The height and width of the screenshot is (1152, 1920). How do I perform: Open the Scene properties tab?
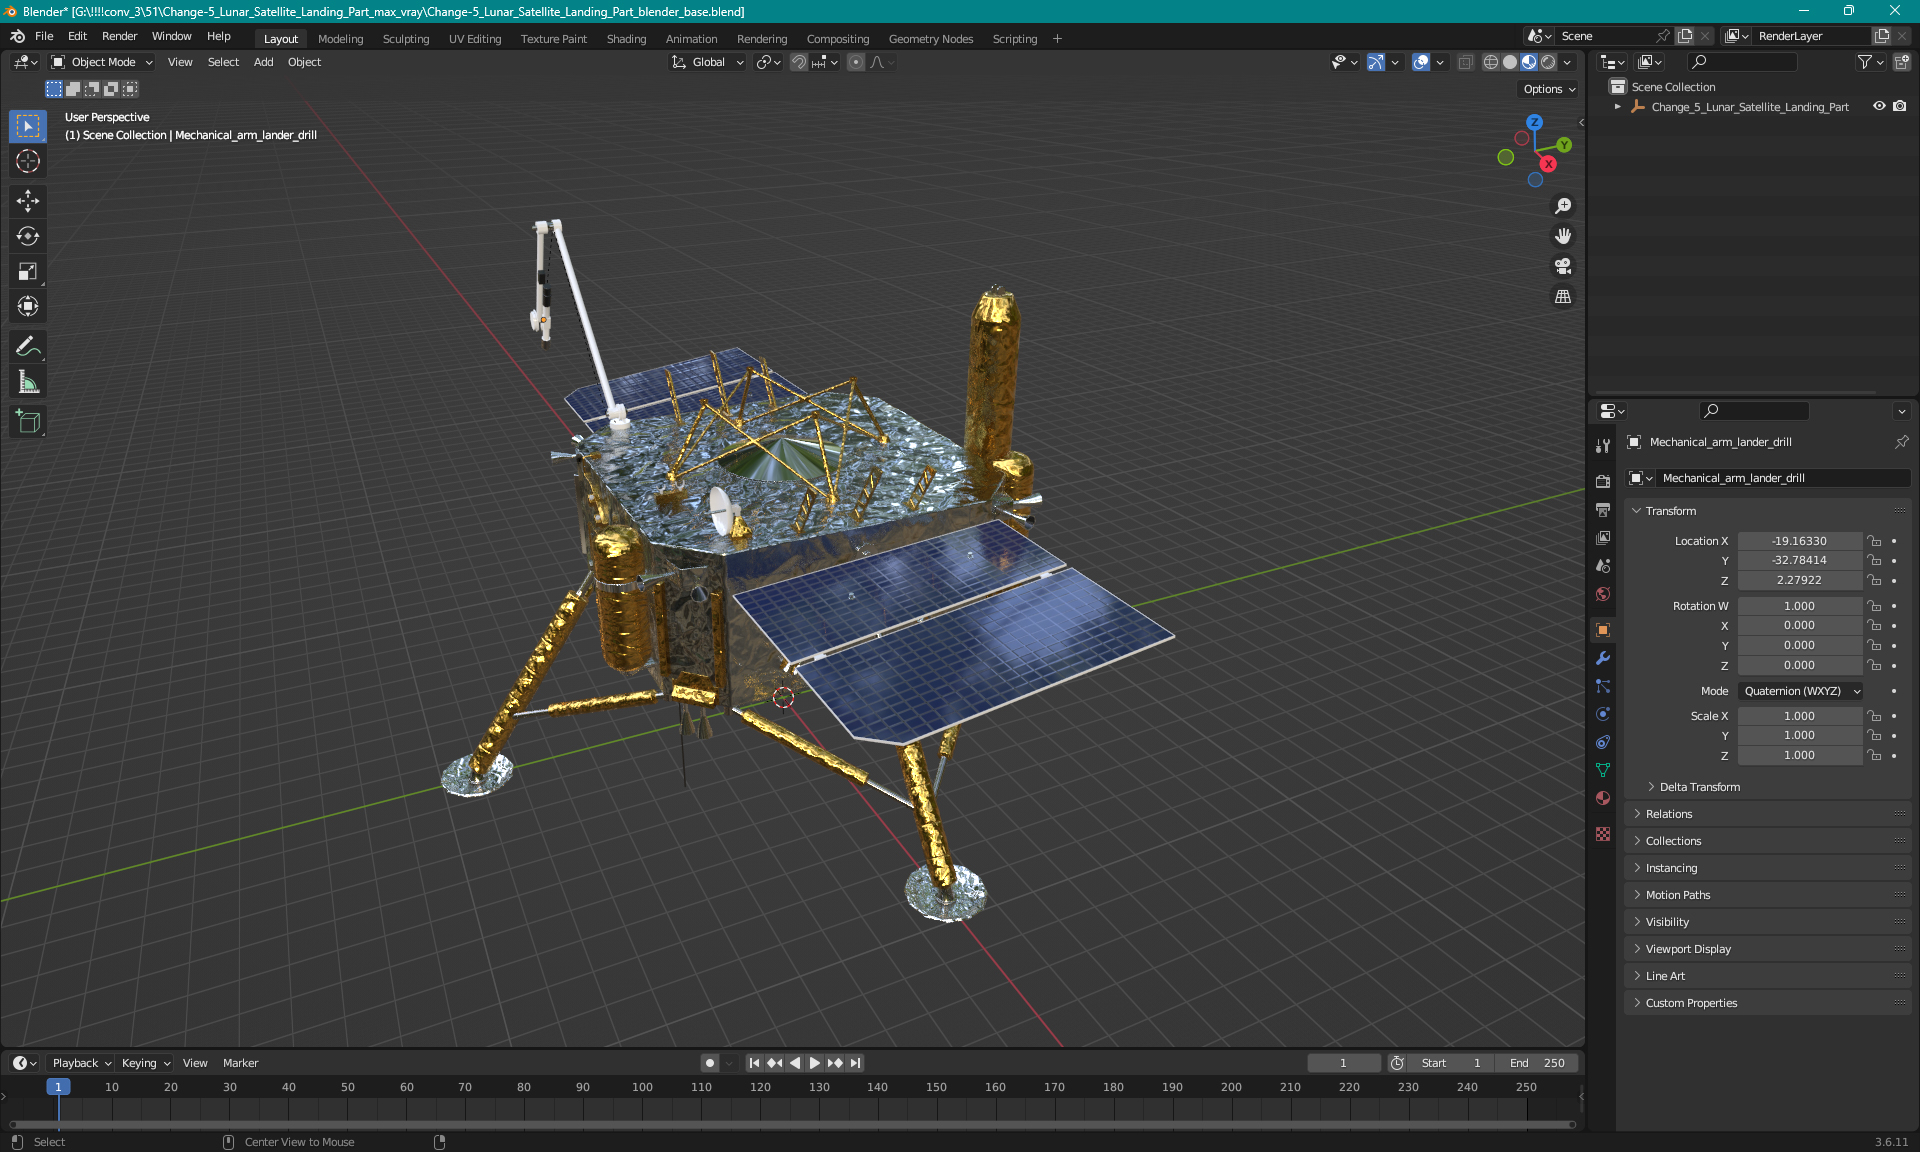coord(1603,565)
